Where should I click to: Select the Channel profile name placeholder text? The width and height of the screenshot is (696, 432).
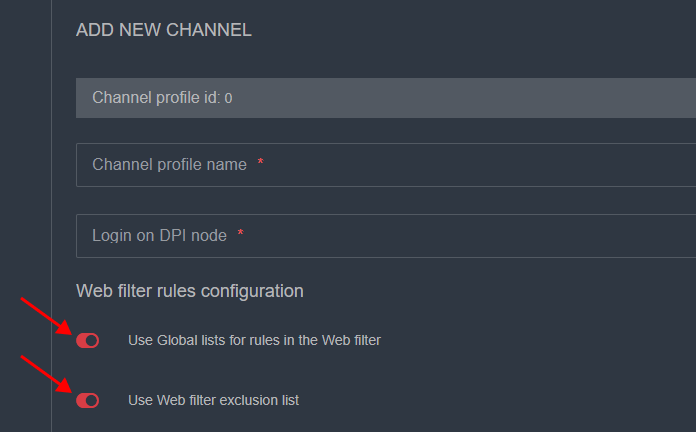pos(169,165)
